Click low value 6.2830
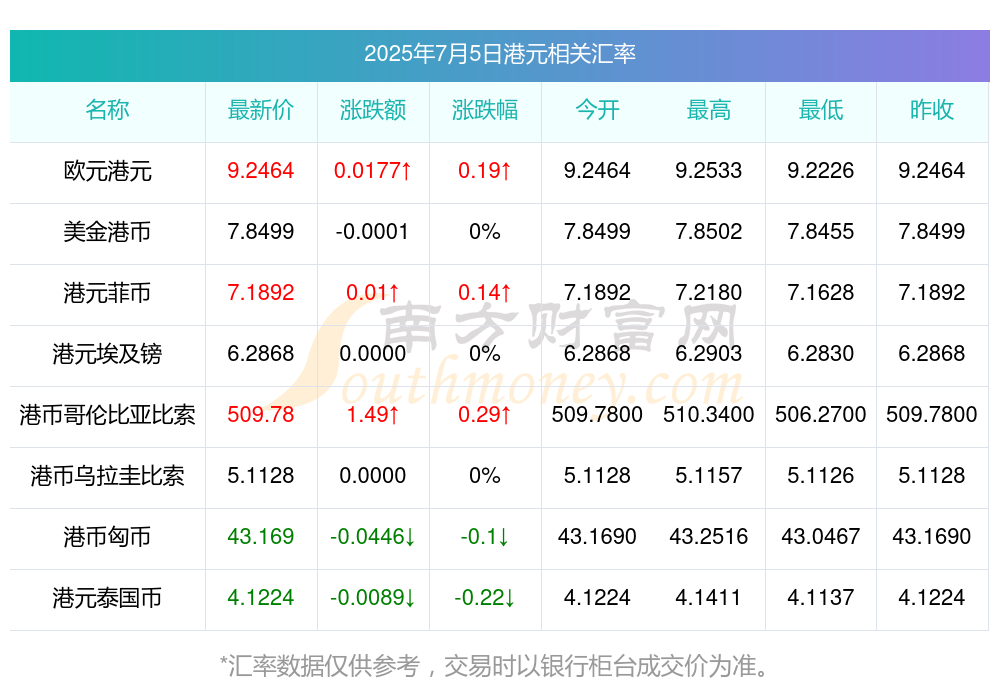1000x698 pixels. [x=821, y=353]
